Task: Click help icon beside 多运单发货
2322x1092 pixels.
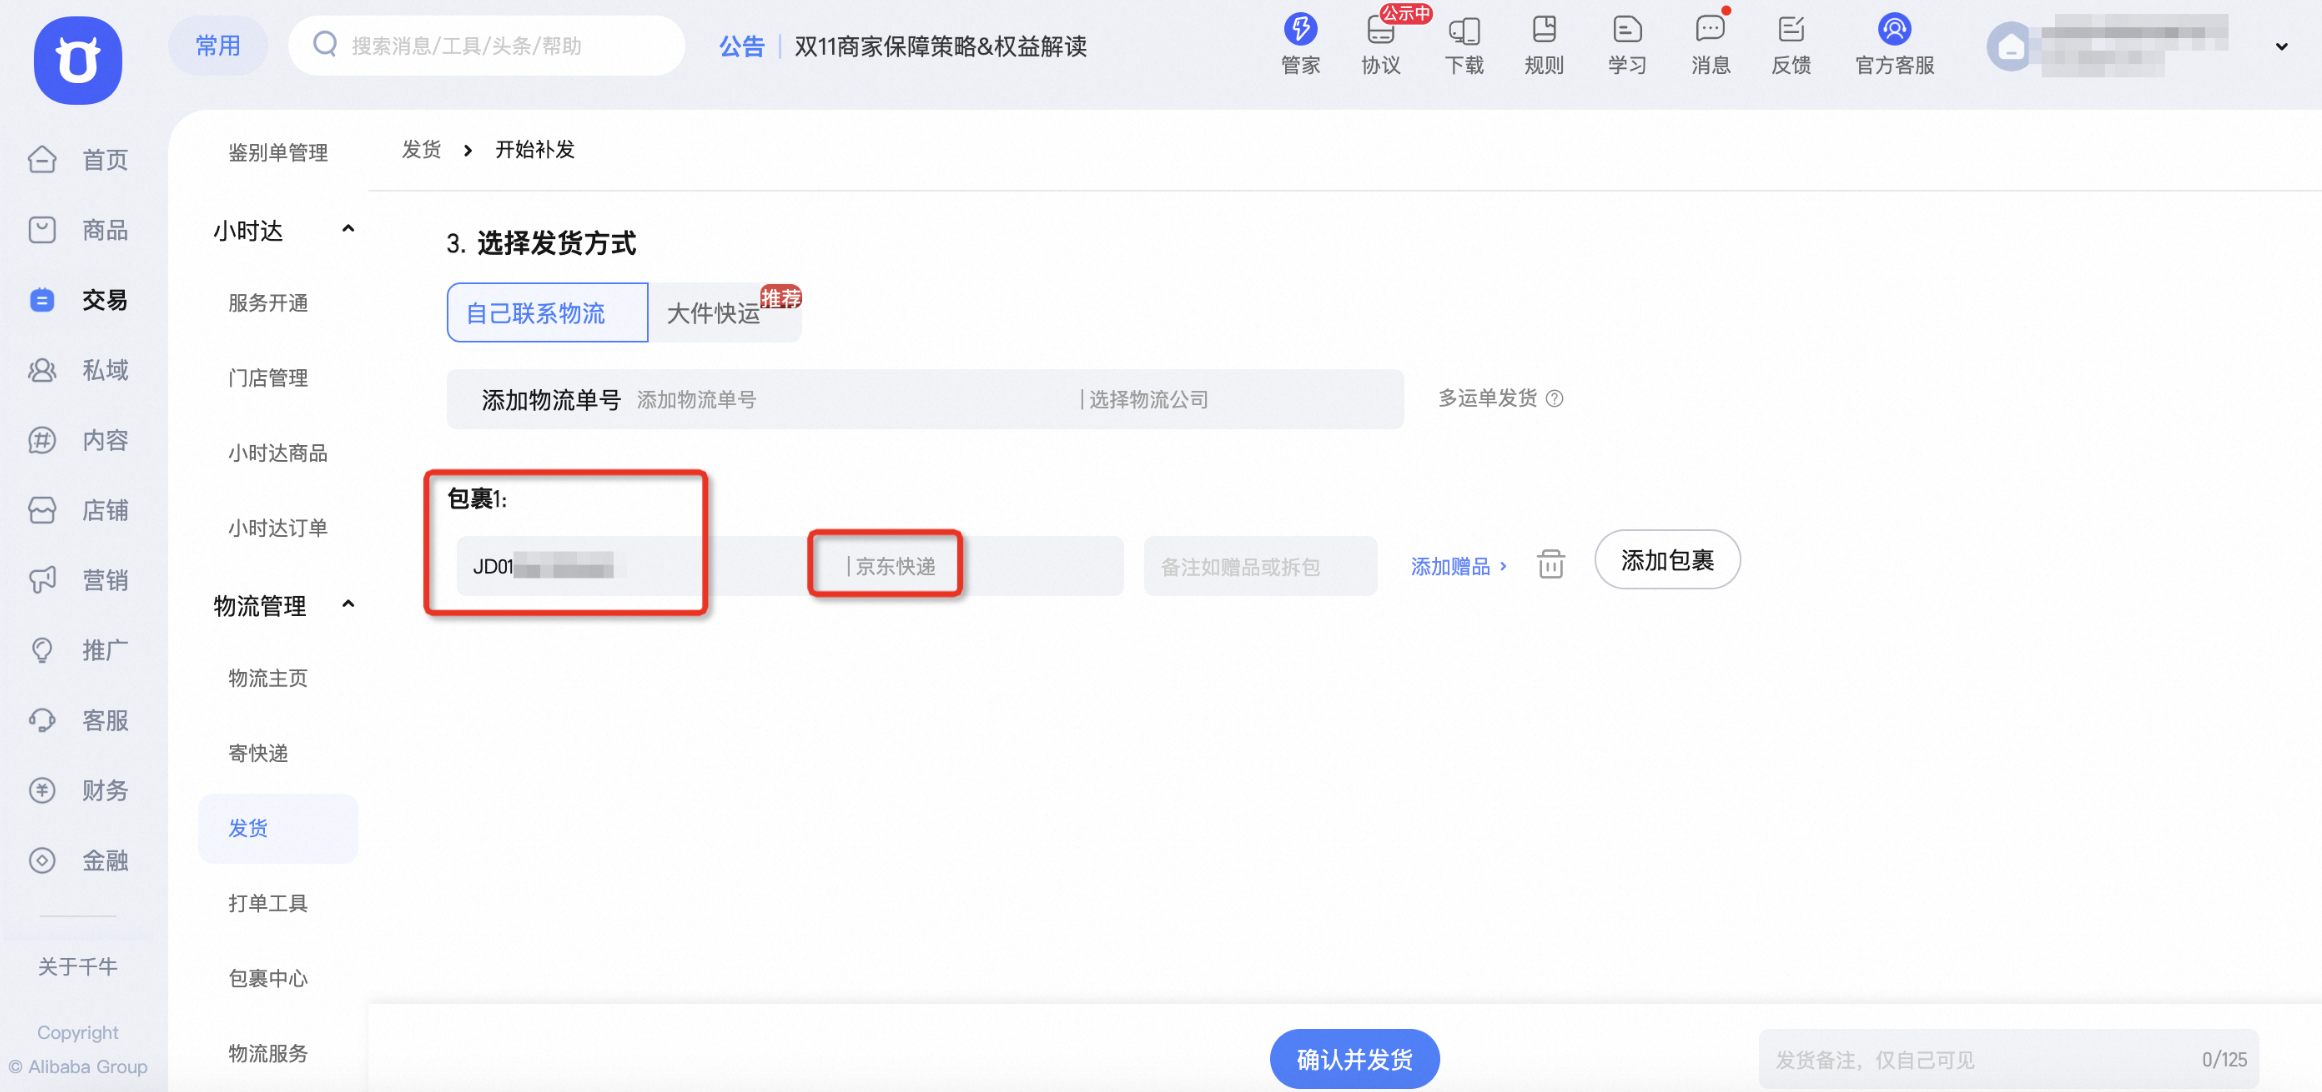Action: (x=1555, y=399)
